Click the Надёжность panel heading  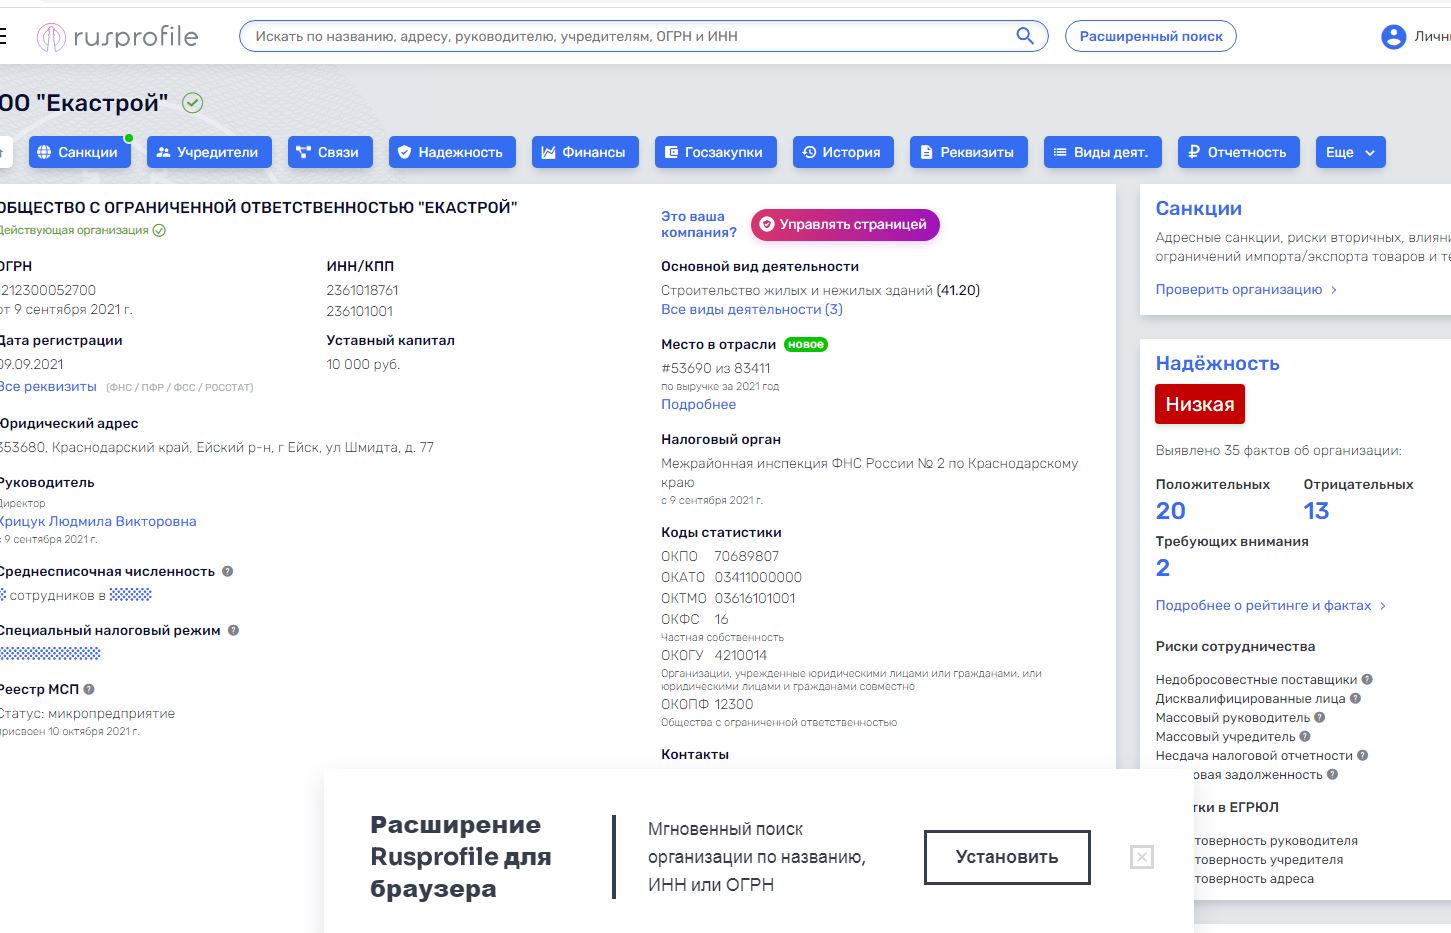coord(1217,363)
